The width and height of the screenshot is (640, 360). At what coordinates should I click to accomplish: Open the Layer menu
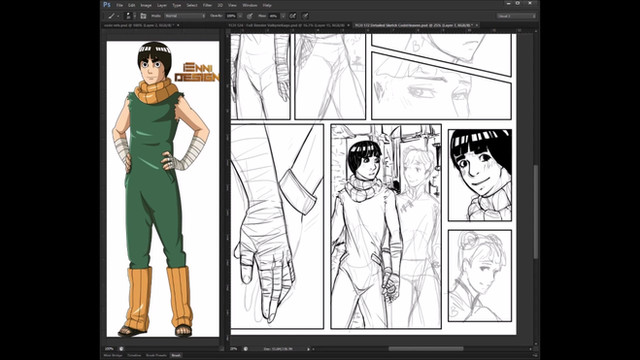[162, 5]
